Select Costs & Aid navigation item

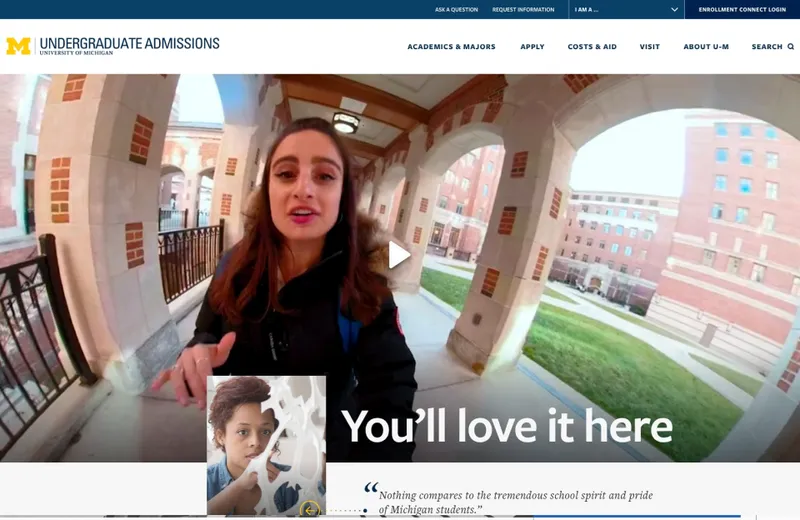coord(592,47)
